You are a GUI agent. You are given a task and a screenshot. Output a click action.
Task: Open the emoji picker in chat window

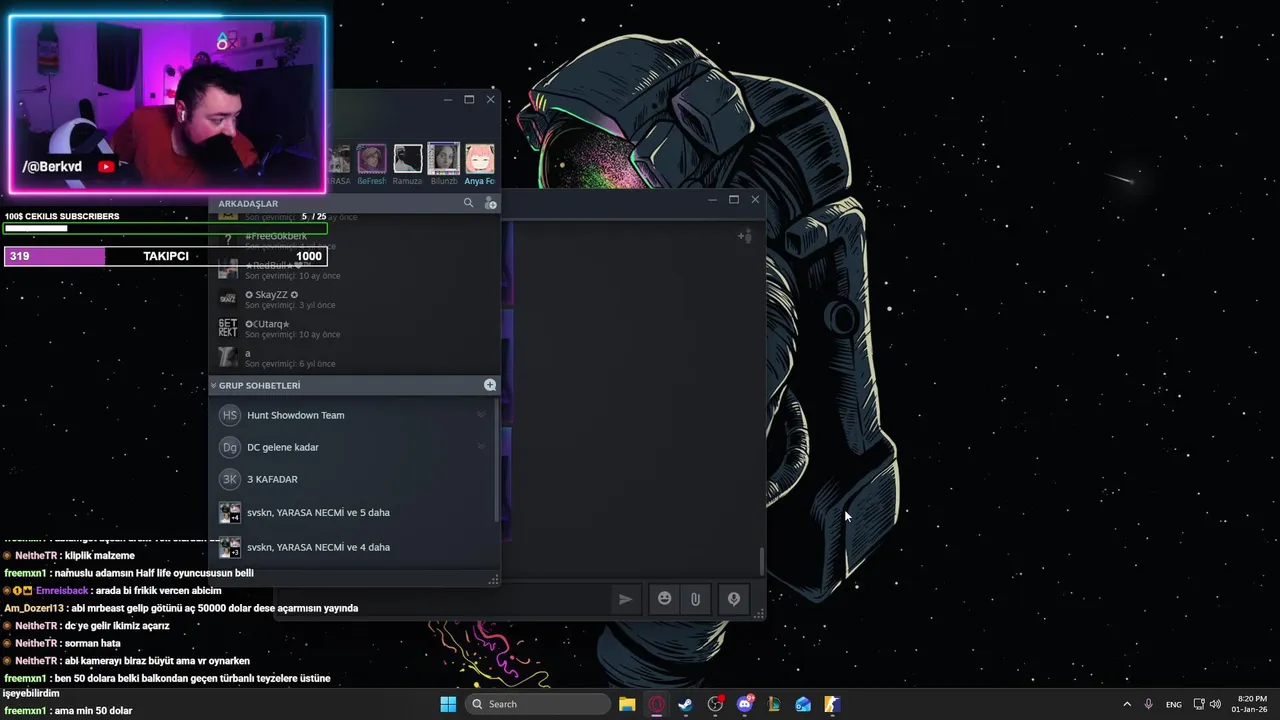pos(664,599)
